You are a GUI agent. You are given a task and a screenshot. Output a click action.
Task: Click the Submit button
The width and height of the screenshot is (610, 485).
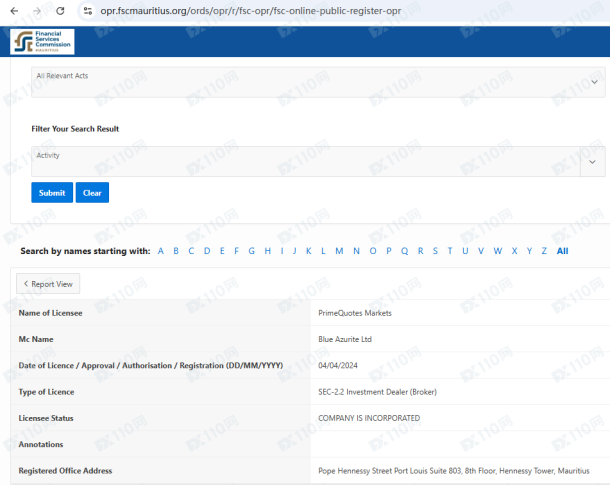(52, 193)
